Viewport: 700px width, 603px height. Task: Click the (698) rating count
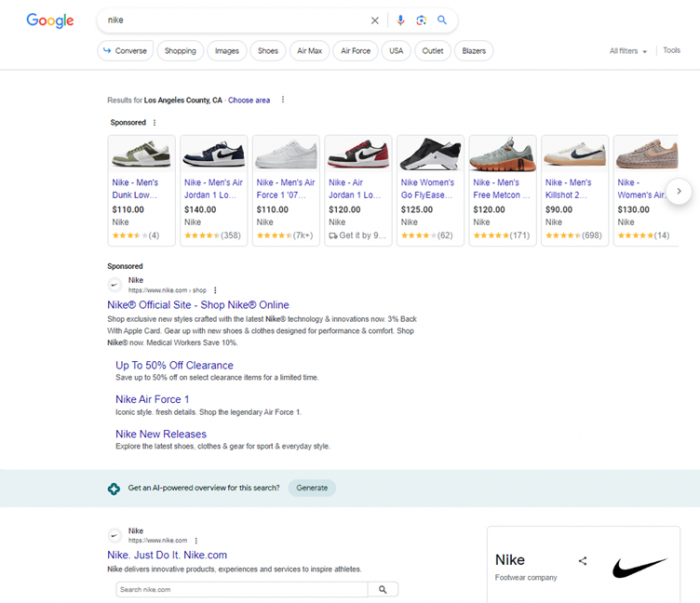coord(592,235)
